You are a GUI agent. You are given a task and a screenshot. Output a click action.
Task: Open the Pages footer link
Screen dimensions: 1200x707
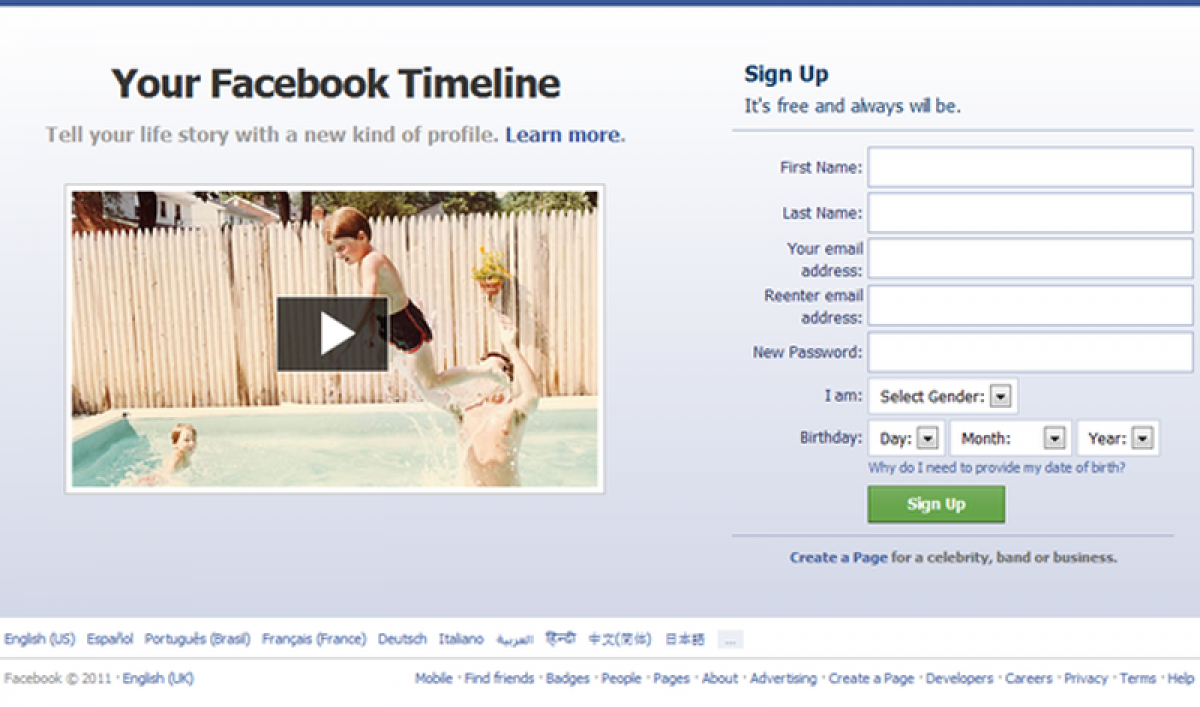click(x=672, y=678)
